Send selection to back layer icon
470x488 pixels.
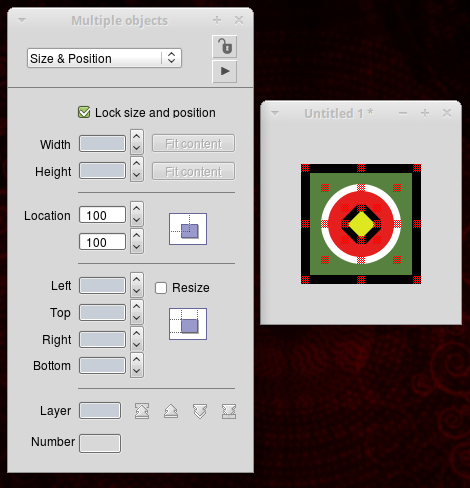coord(229,411)
